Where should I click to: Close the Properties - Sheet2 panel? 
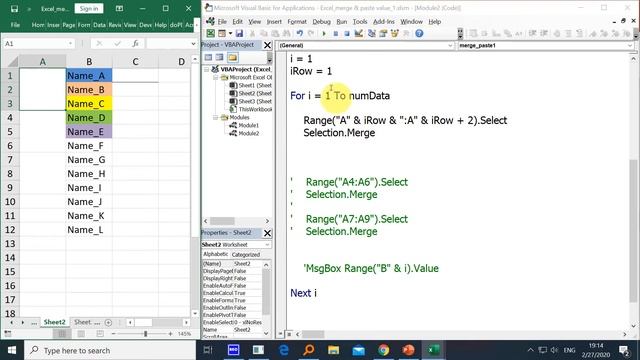pyautogui.click(x=267, y=233)
